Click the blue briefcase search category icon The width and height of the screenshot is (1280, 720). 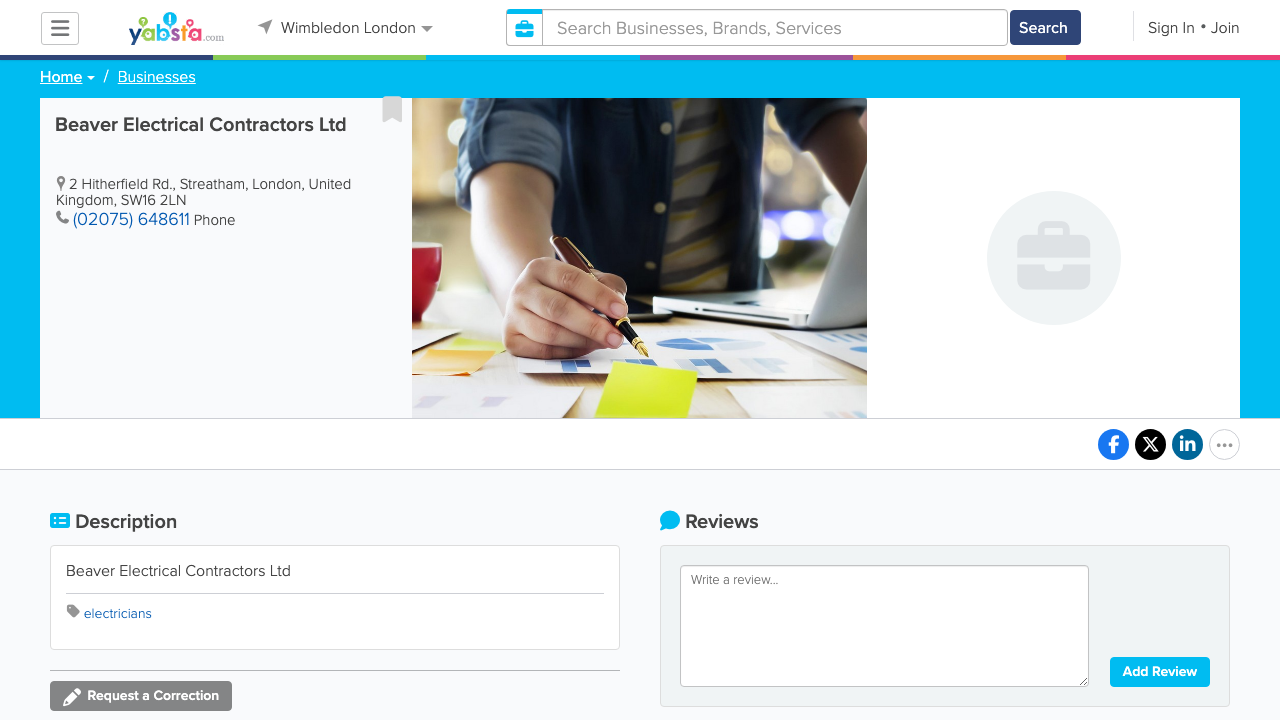524,27
